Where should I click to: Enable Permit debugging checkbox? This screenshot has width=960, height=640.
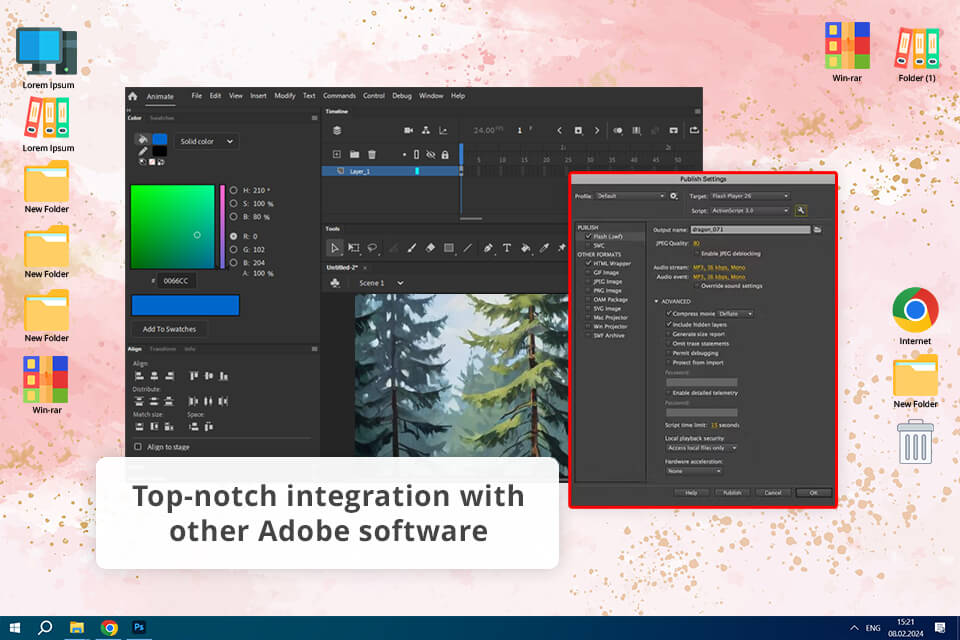tap(669, 353)
